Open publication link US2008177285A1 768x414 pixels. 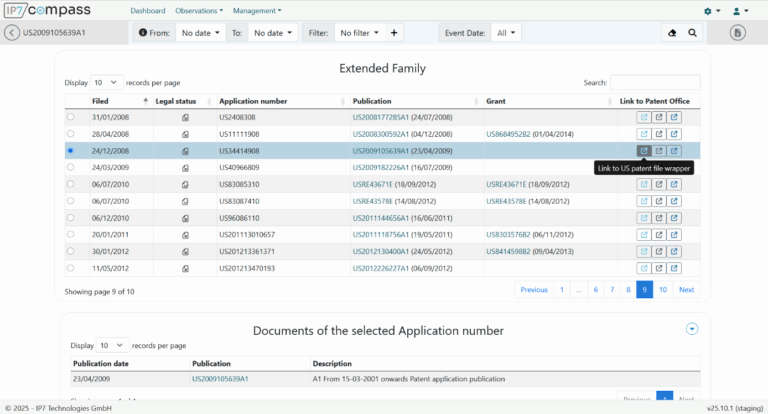381,118
